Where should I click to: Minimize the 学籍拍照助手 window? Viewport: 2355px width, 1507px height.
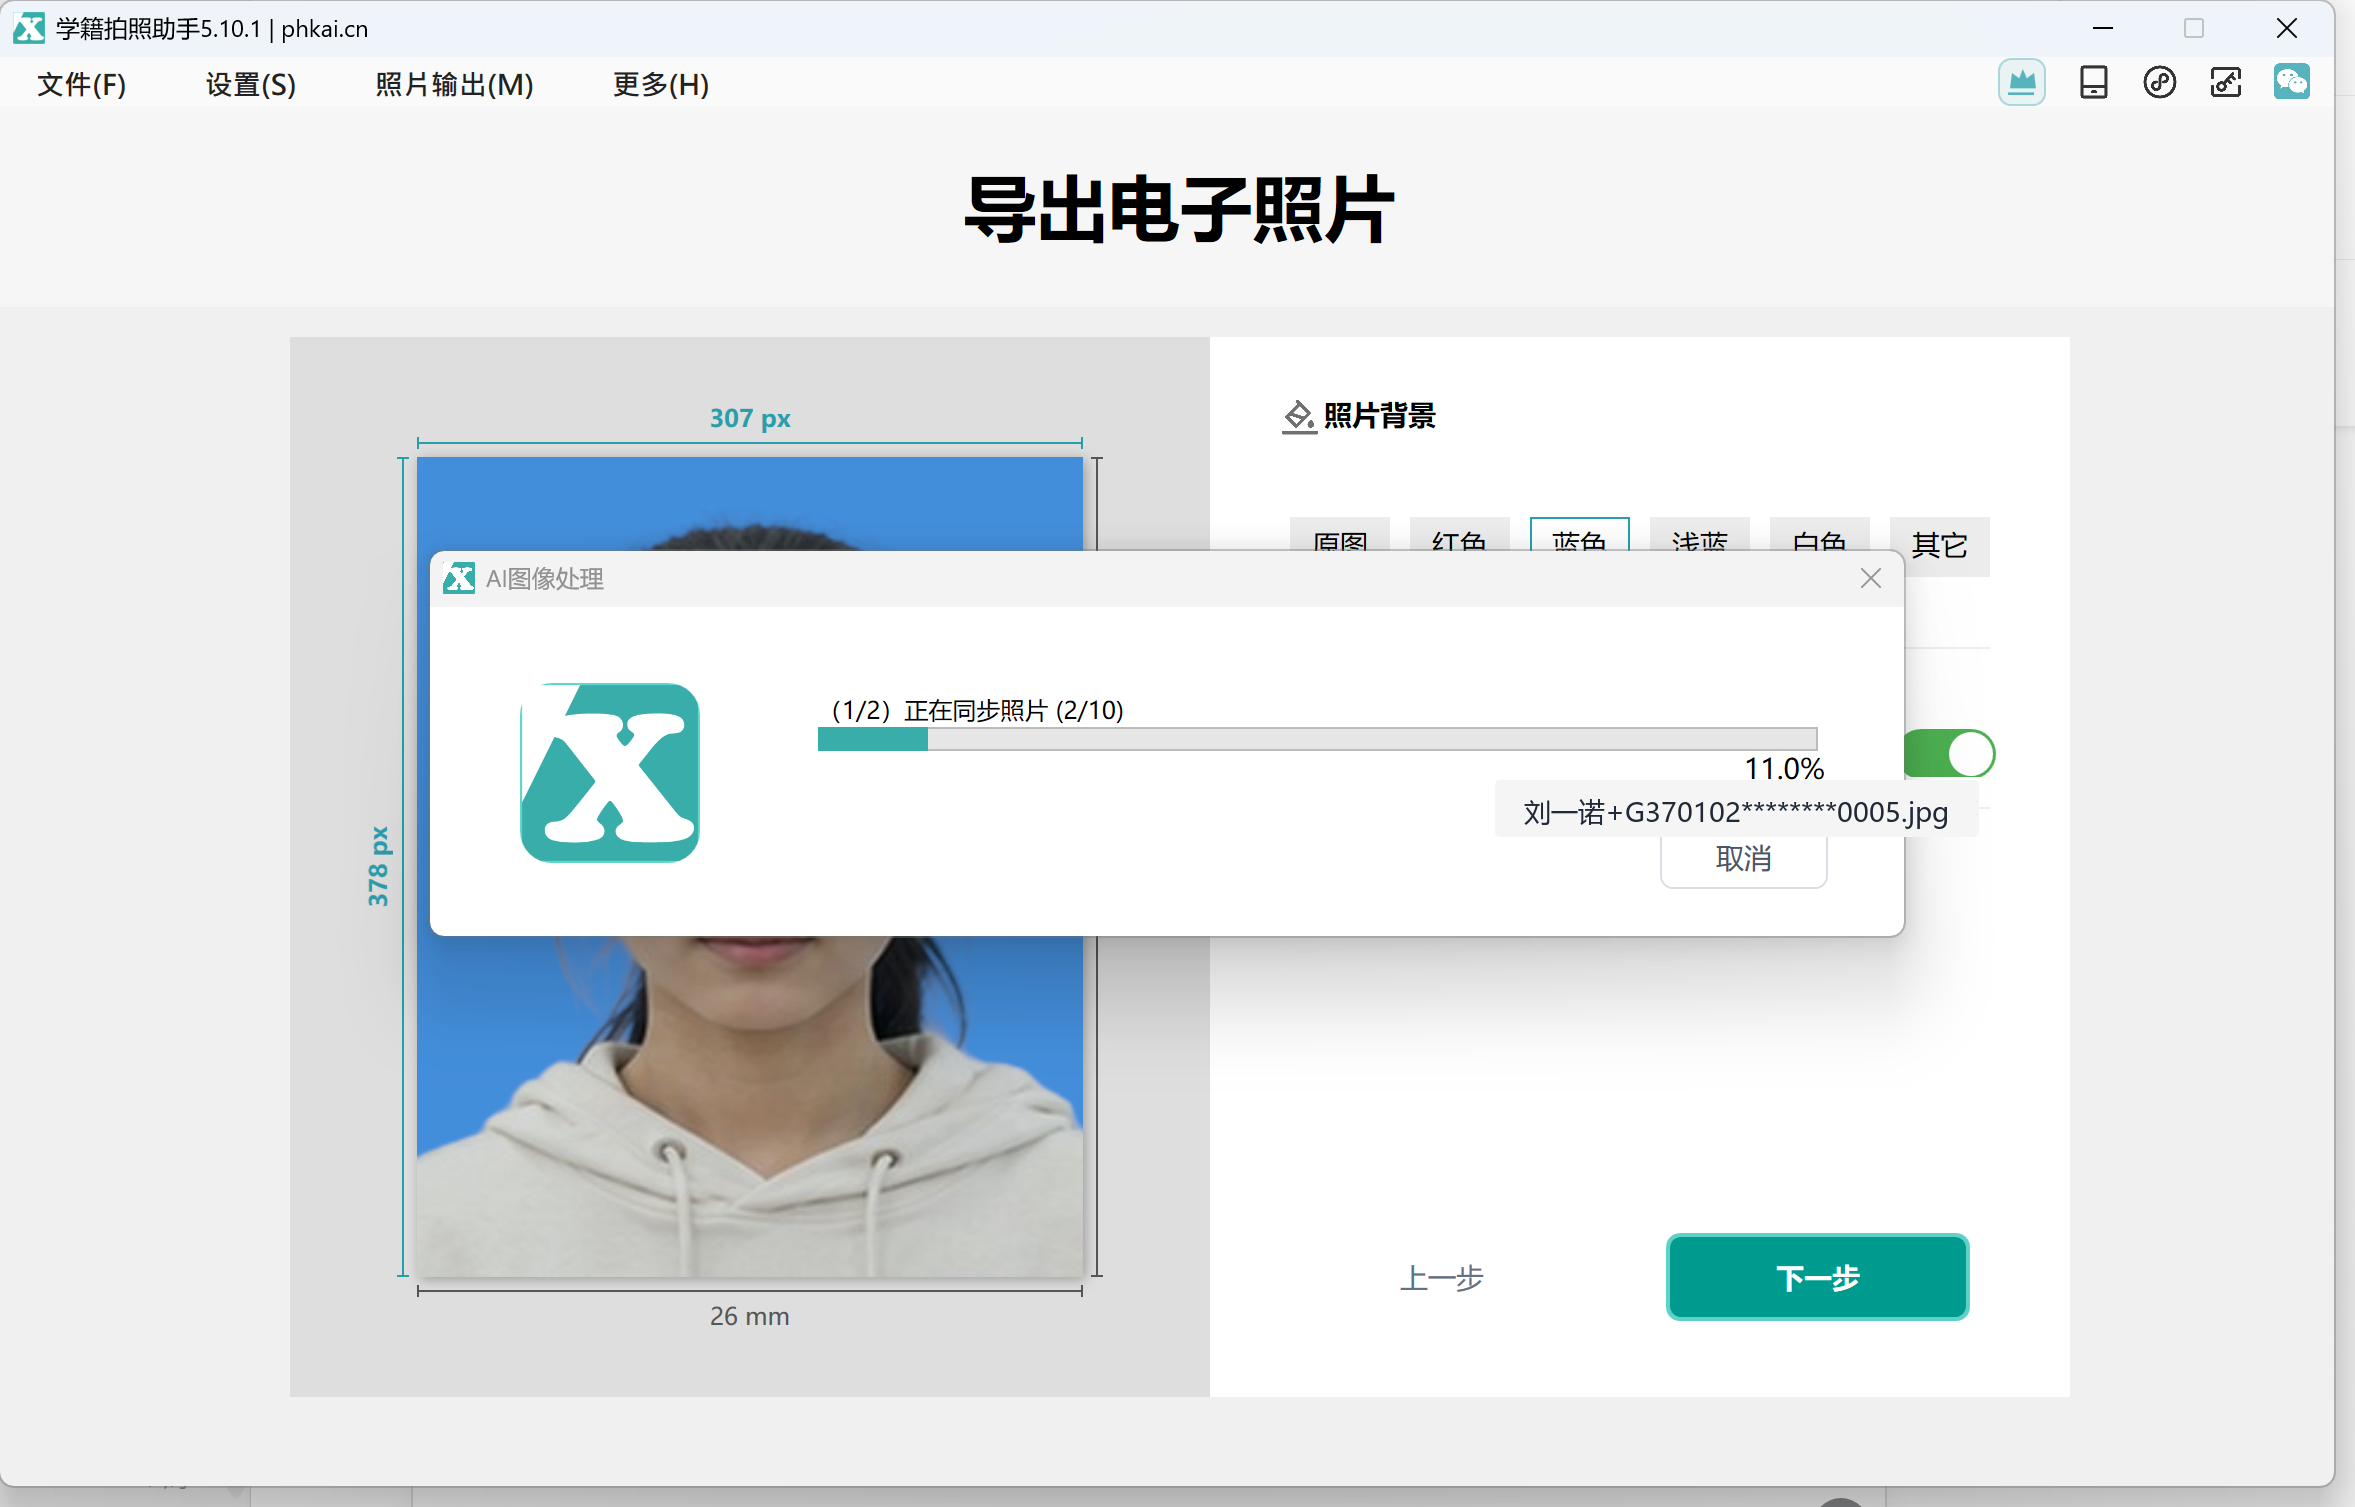tap(2102, 28)
